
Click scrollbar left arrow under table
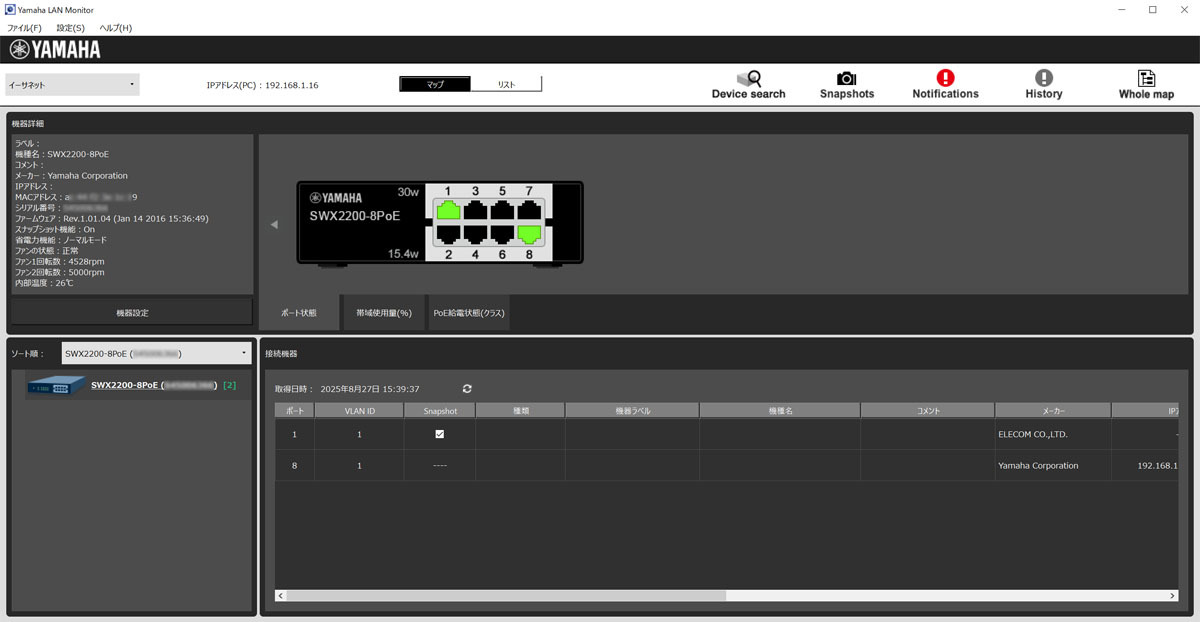(x=281, y=595)
